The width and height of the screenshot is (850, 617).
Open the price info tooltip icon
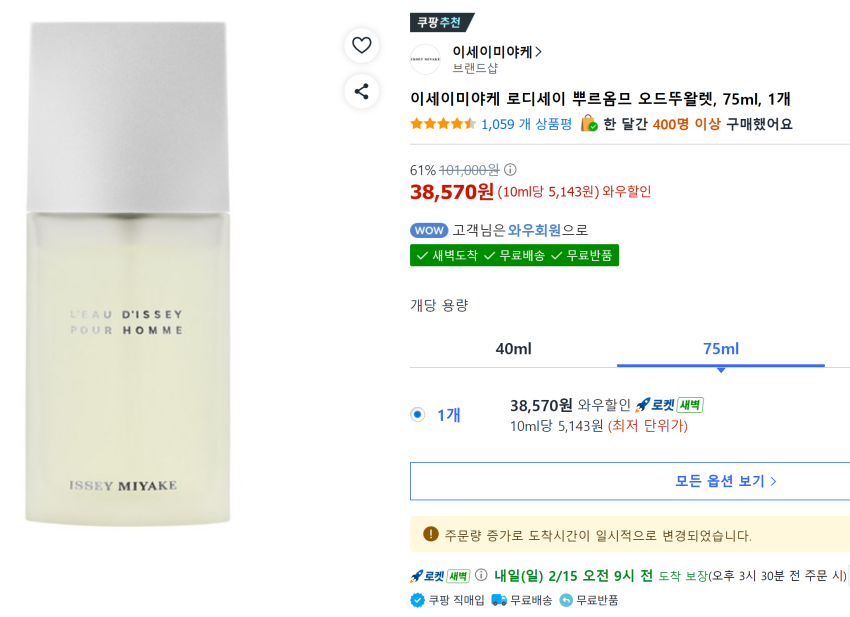510,170
